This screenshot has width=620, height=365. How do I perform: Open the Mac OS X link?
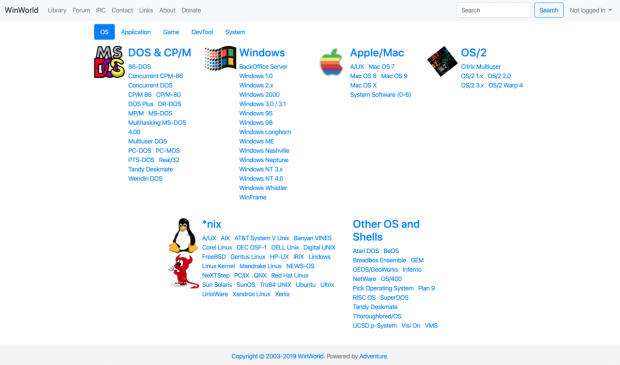point(363,85)
